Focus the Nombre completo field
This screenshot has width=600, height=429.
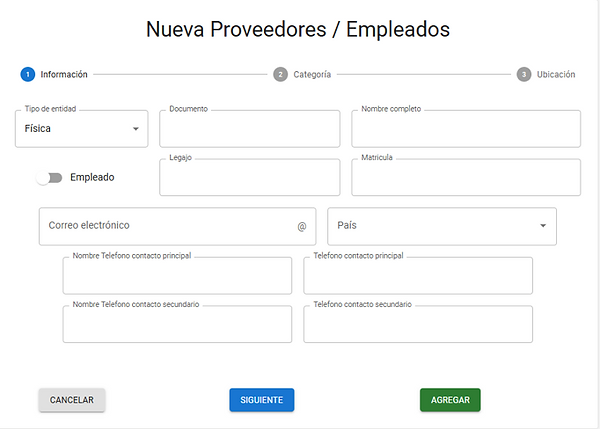click(x=466, y=129)
